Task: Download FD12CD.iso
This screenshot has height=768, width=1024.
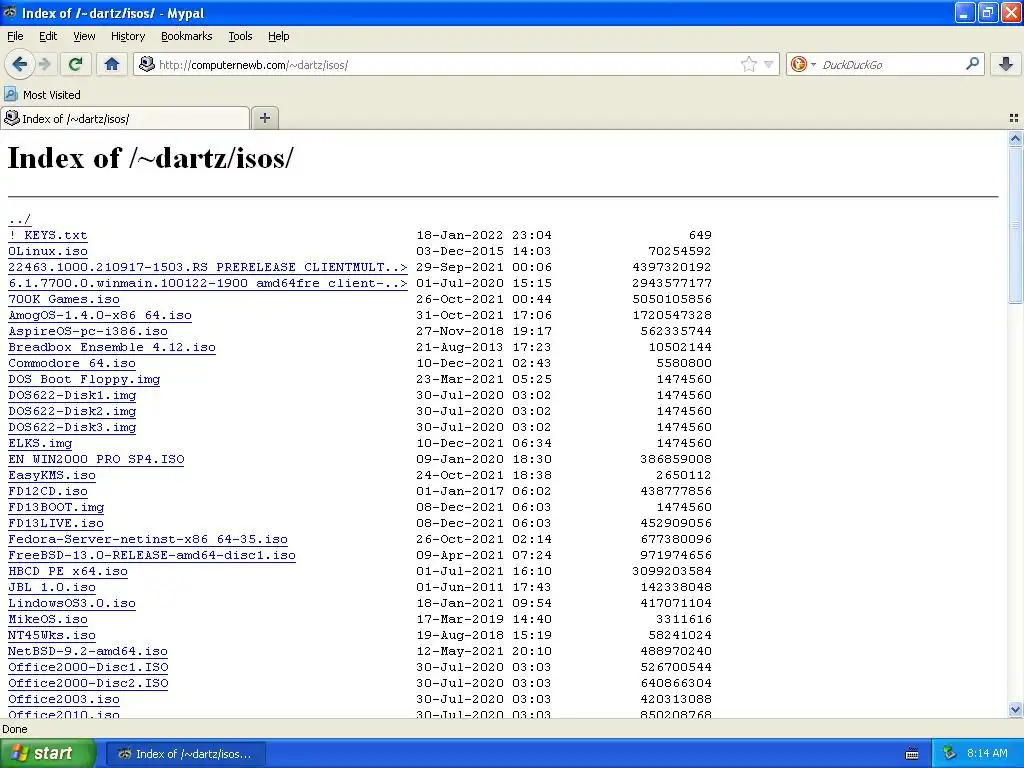Action: [x=48, y=491]
